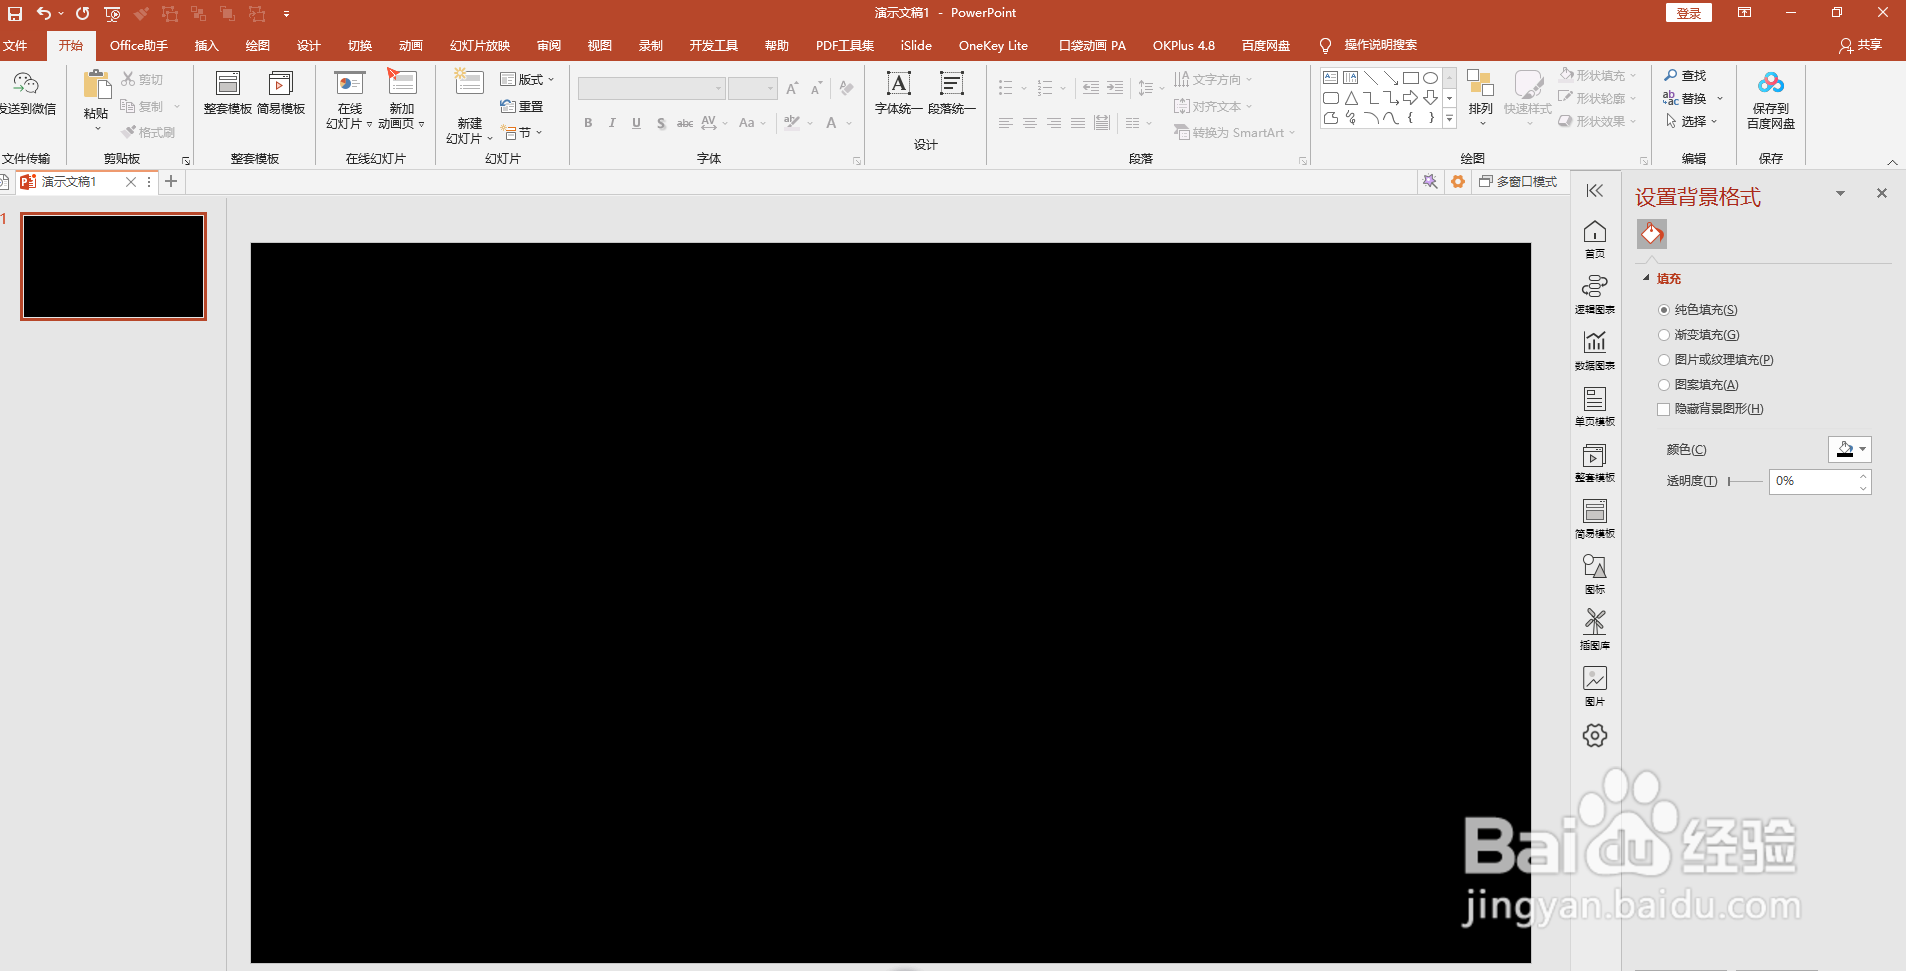Open the 设置背景格式 pane options arrow
This screenshot has height=971, width=1906.
[1840, 194]
